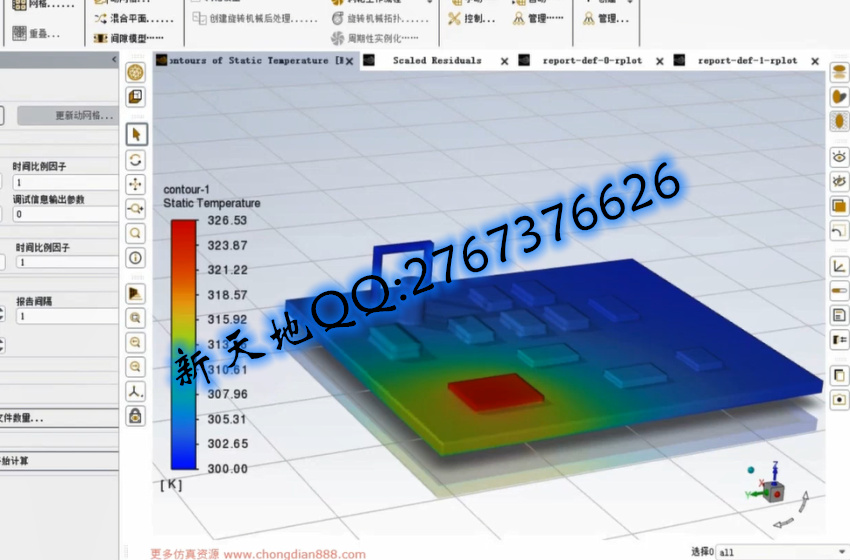Choose the pan/translate view tool

pyautogui.click(x=136, y=184)
